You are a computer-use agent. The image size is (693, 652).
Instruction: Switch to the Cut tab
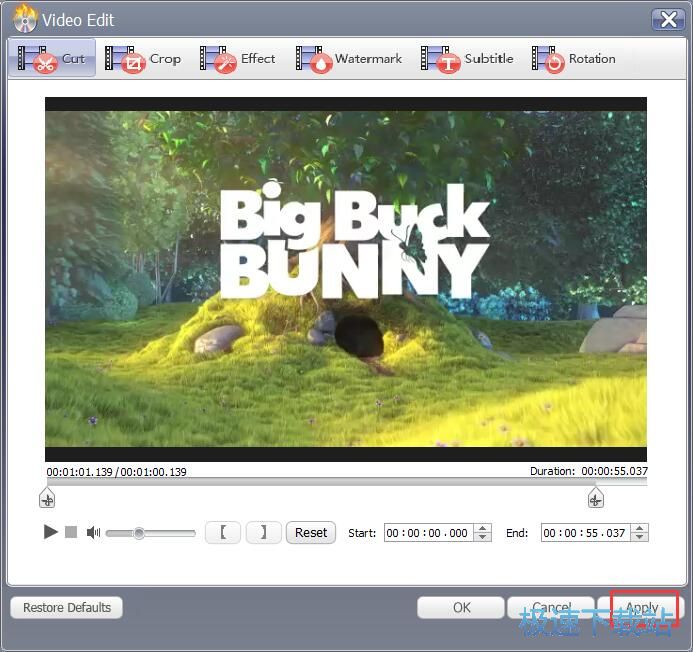52,58
